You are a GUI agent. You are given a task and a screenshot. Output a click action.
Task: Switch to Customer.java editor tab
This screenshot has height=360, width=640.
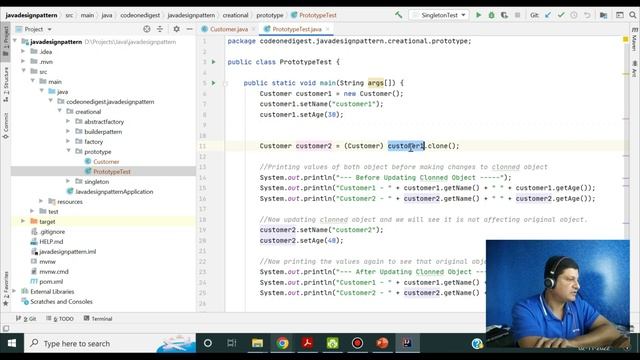(229, 29)
